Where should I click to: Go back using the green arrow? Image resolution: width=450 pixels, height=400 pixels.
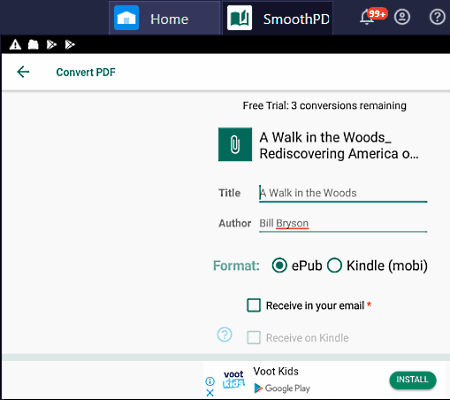point(23,72)
